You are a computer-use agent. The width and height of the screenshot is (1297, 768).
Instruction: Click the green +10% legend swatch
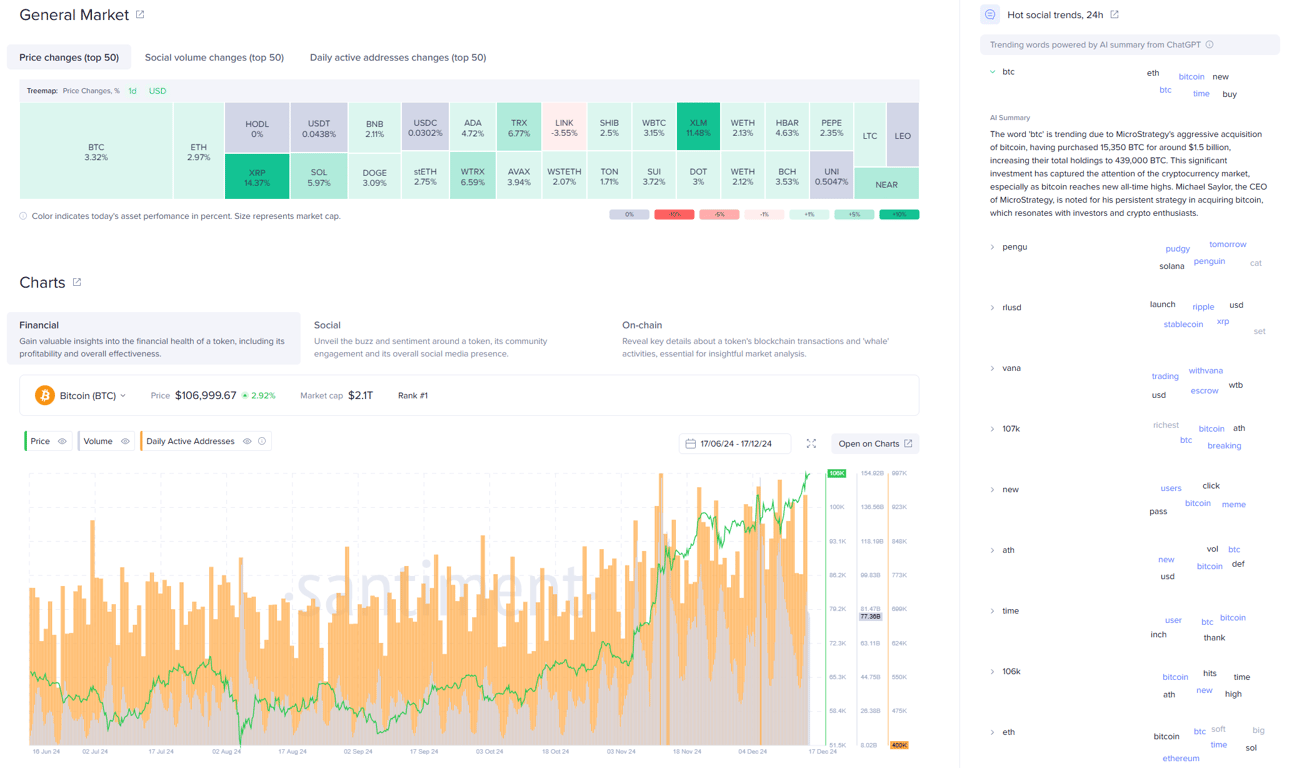pyautogui.click(x=898, y=214)
